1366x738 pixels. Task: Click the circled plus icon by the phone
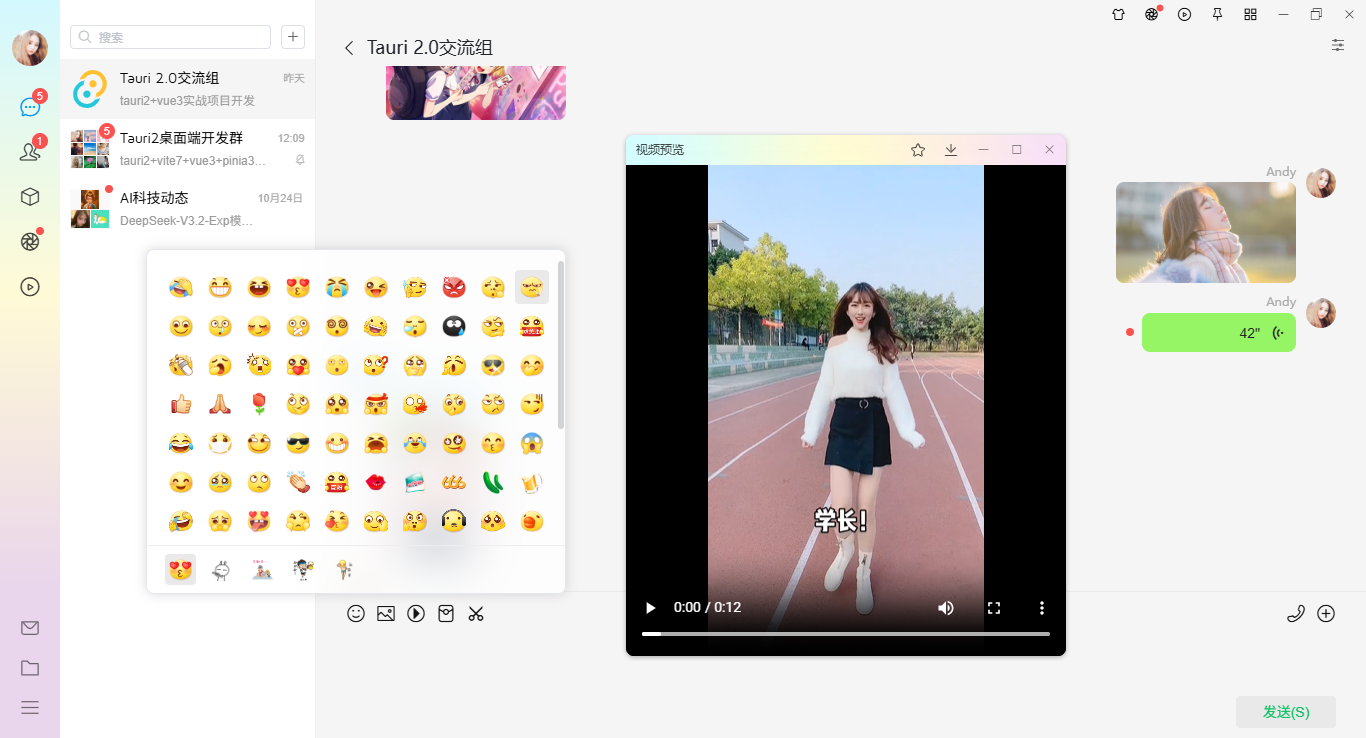[x=1326, y=614]
